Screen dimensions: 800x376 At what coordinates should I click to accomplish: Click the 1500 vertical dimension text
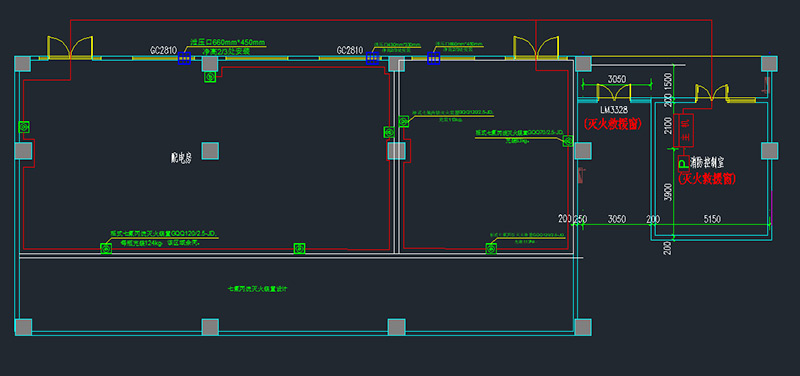point(668,81)
